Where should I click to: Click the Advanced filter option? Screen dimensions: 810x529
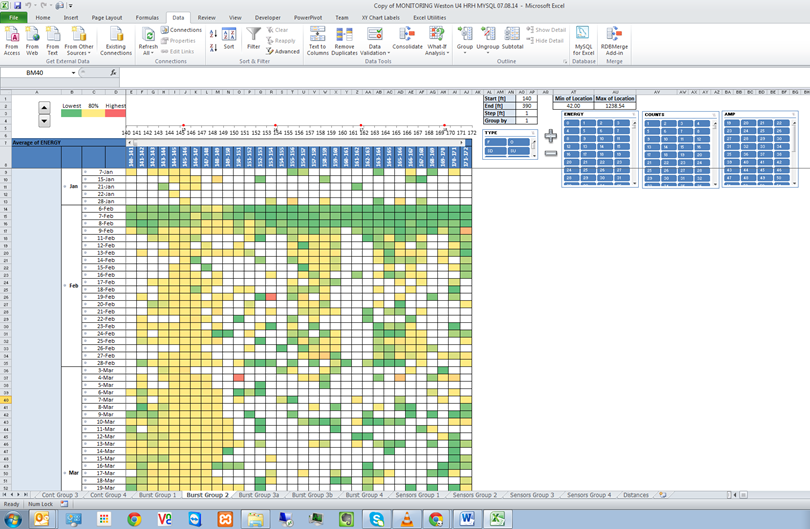(283, 51)
